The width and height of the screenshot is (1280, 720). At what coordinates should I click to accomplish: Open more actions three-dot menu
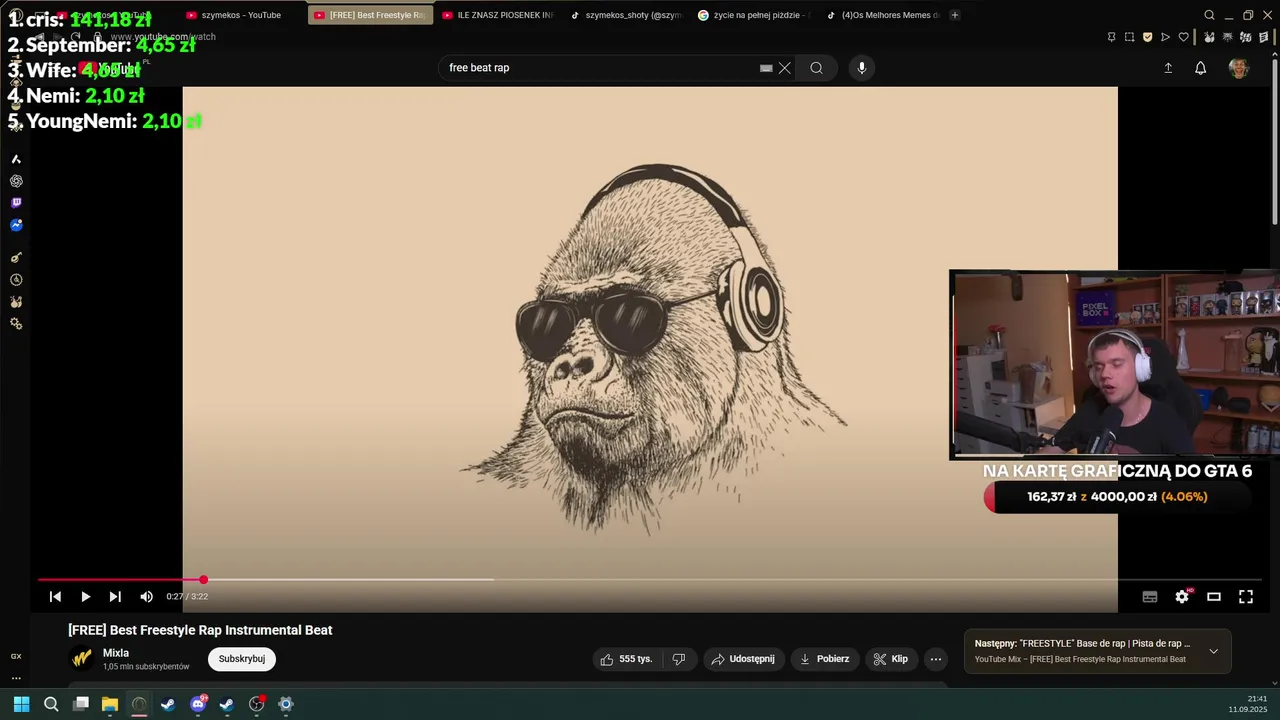click(936, 659)
